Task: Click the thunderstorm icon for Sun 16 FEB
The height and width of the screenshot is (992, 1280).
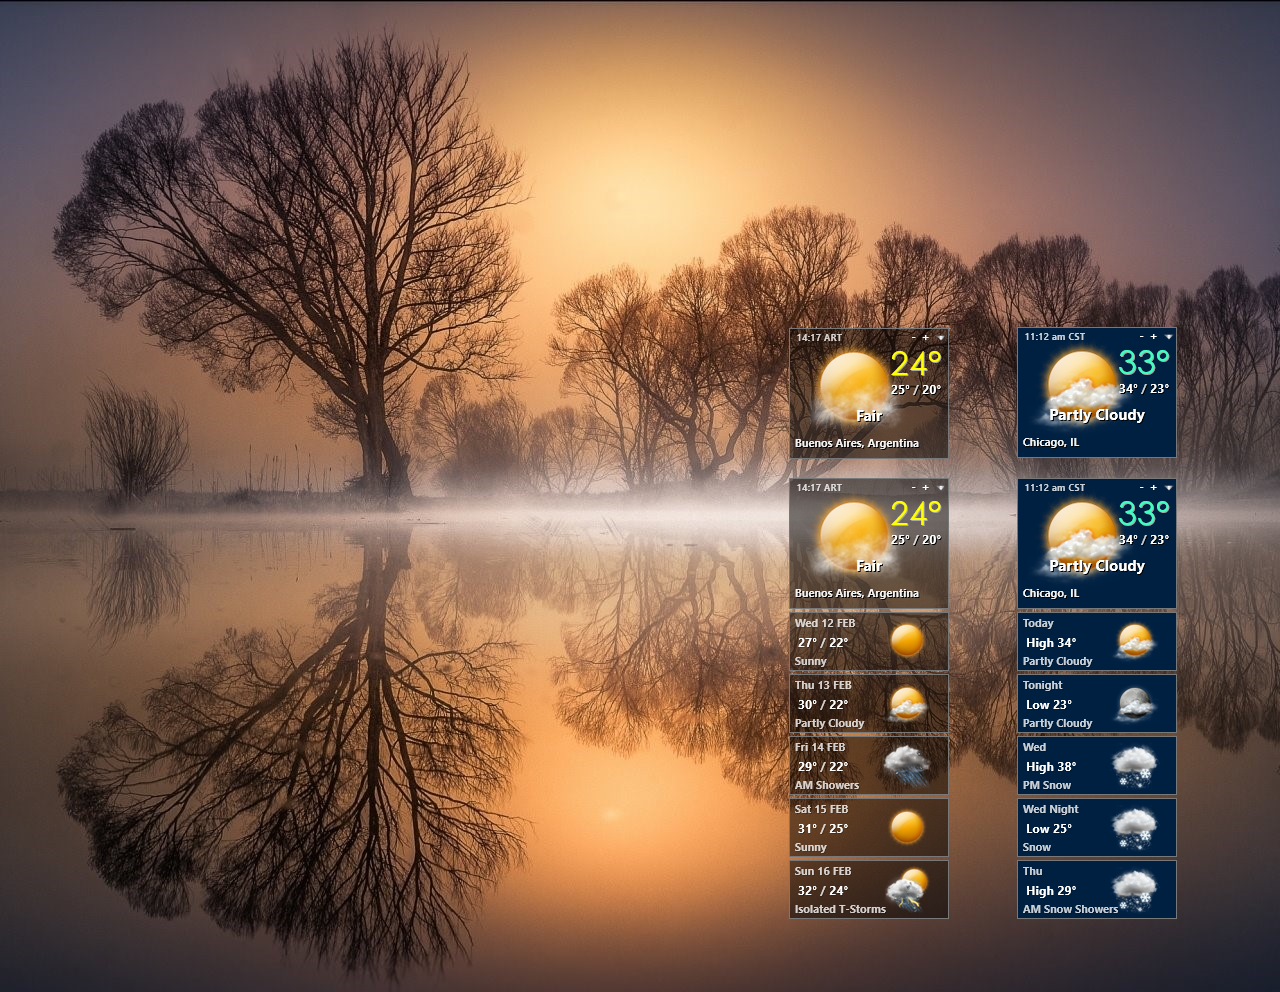Action: [x=907, y=890]
